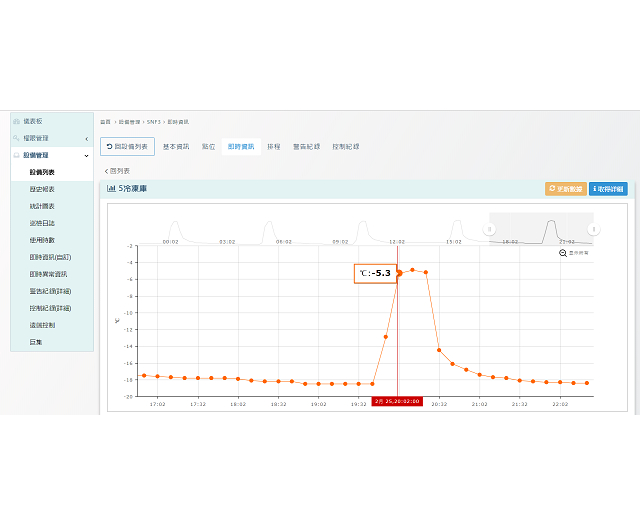640x525 pixels.
Task: Click the right handle of the range selector
Action: click(594, 229)
